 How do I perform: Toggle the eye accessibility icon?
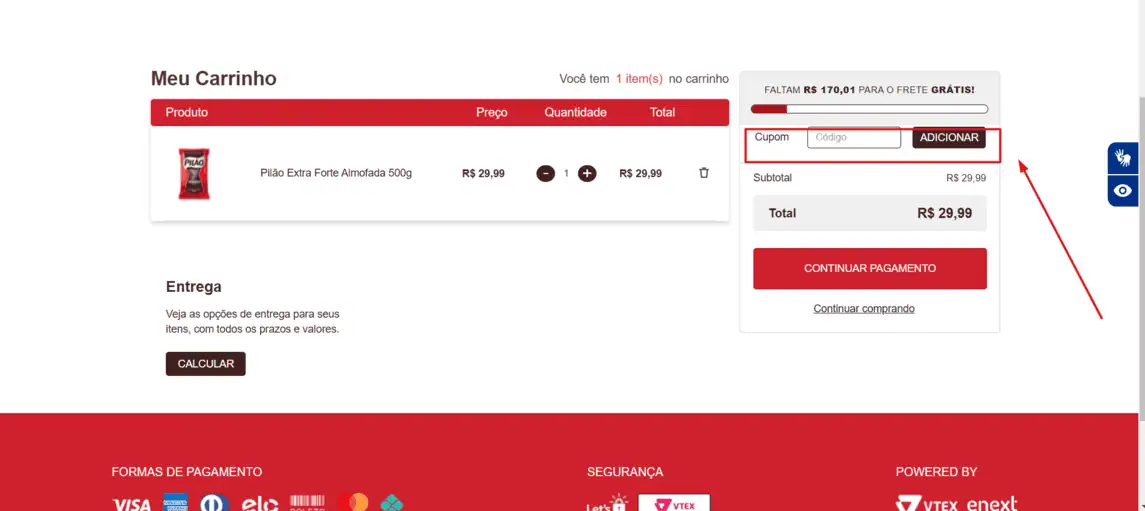coord(1123,191)
